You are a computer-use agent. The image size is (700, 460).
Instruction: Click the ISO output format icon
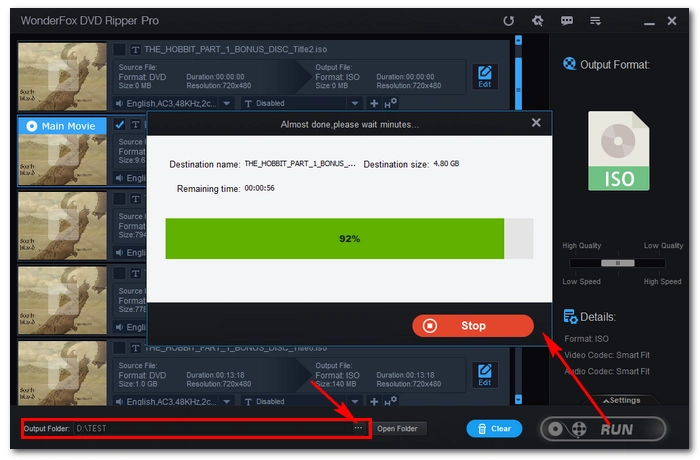point(618,151)
